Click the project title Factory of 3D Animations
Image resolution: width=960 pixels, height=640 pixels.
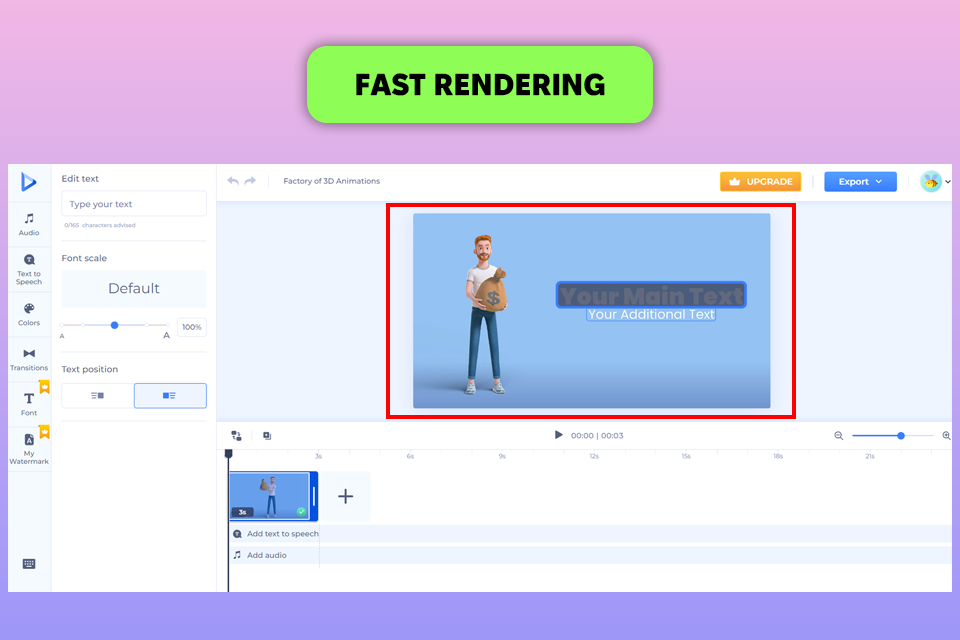coord(331,181)
